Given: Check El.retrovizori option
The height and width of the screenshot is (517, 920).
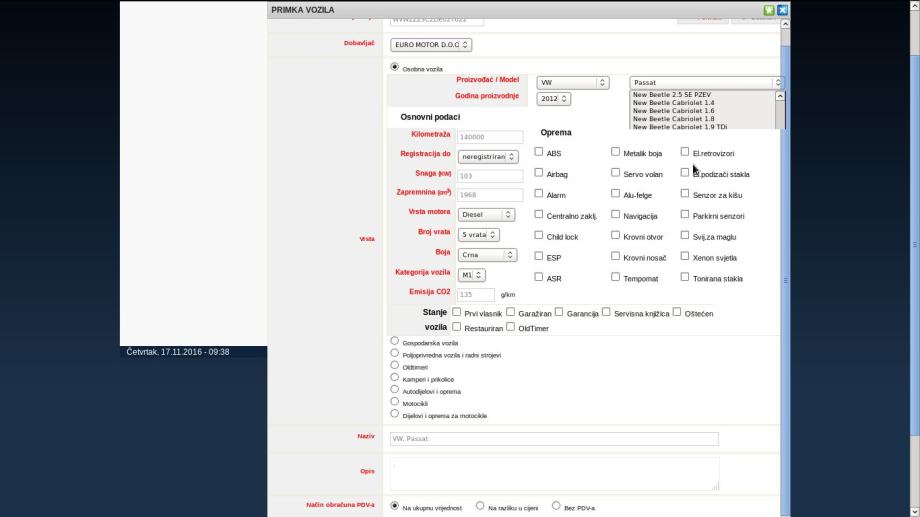Looking at the screenshot, I should (685, 152).
